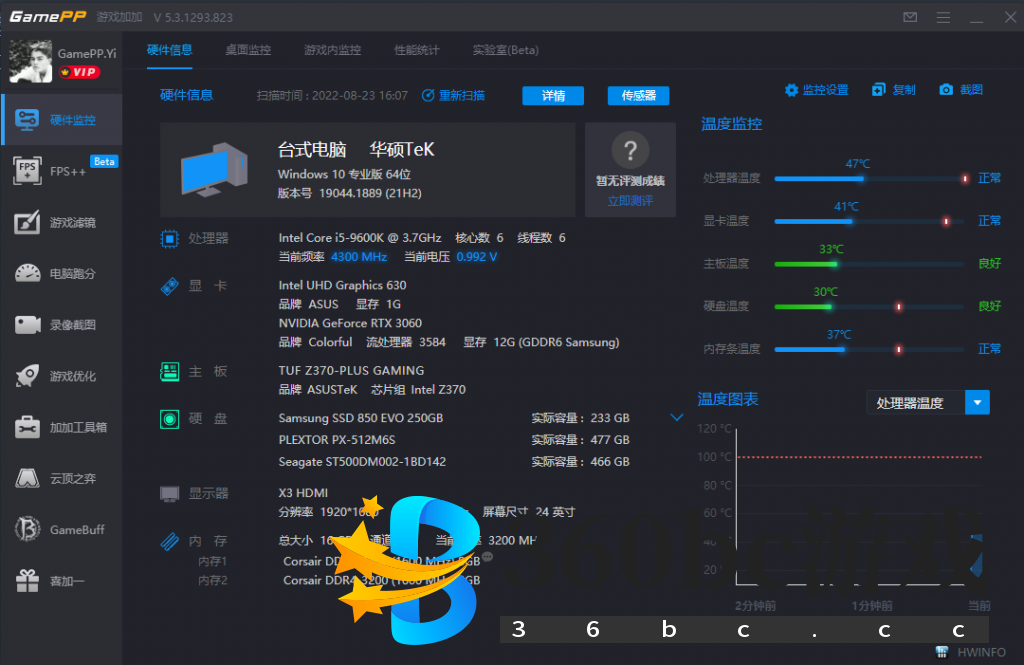Switch to the 桌面监控 tab
The image size is (1024, 665).
pyautogui.click(x=248, y=50)
